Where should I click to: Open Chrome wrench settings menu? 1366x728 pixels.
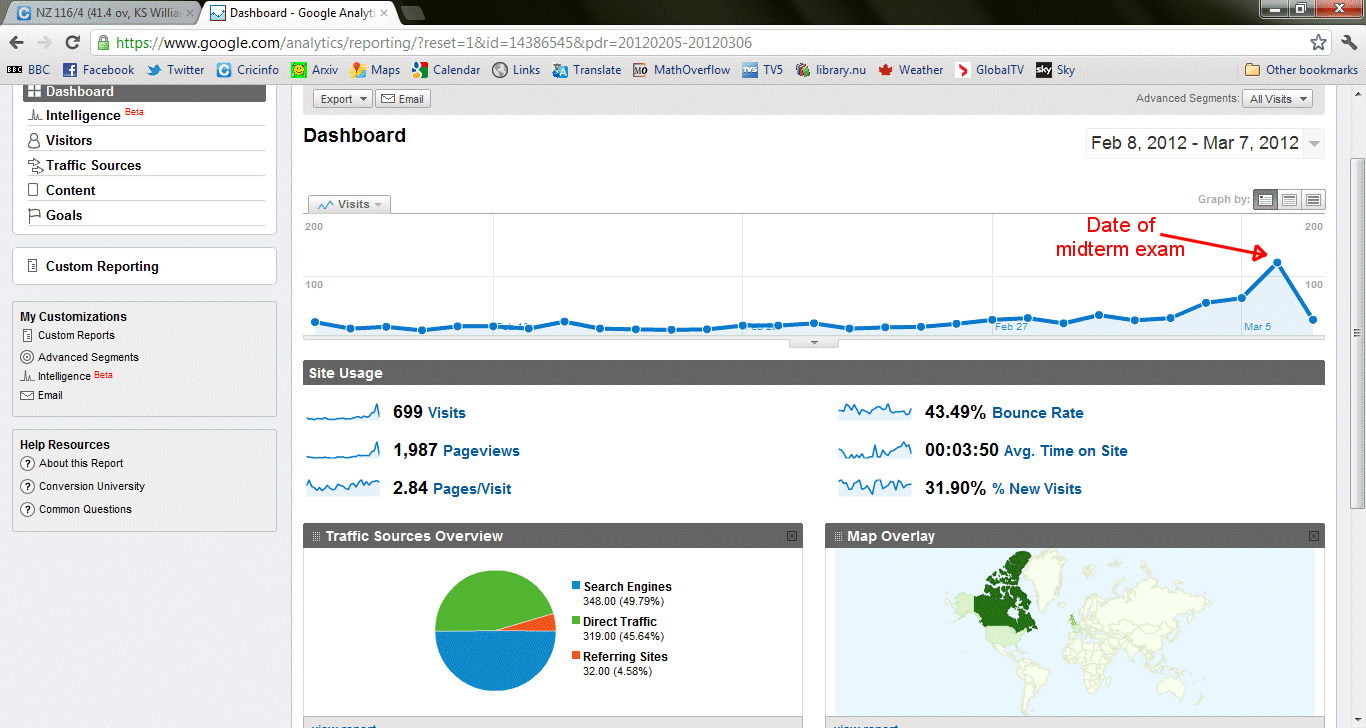[x=1347, y=43]
